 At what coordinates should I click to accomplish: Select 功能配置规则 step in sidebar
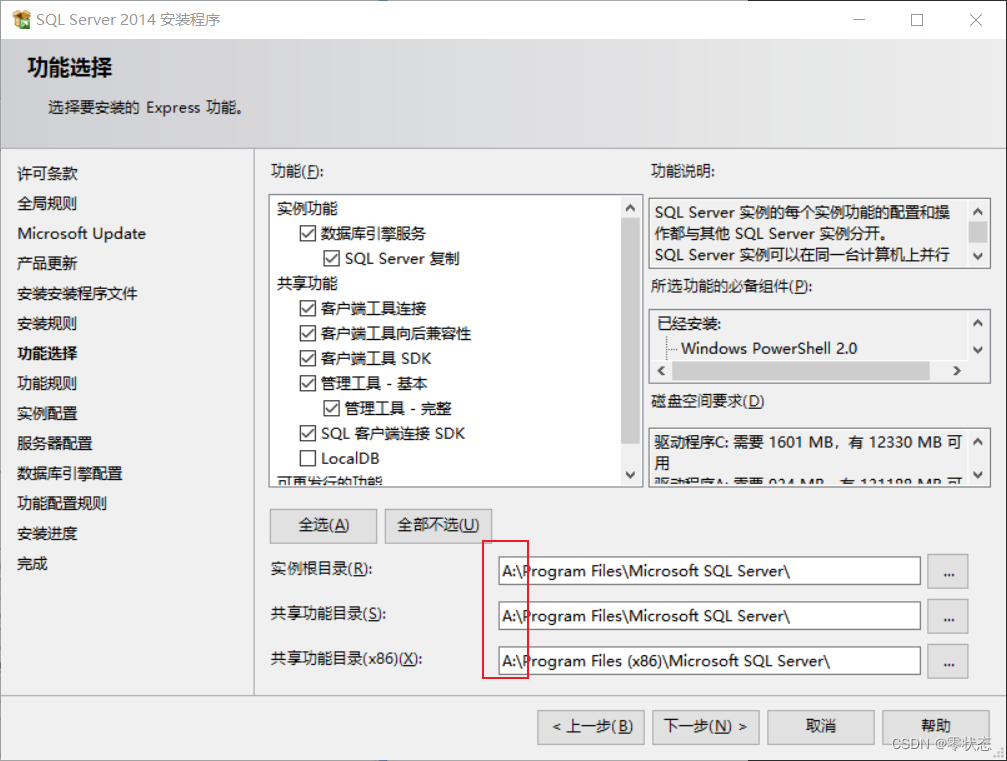point(62,503)
